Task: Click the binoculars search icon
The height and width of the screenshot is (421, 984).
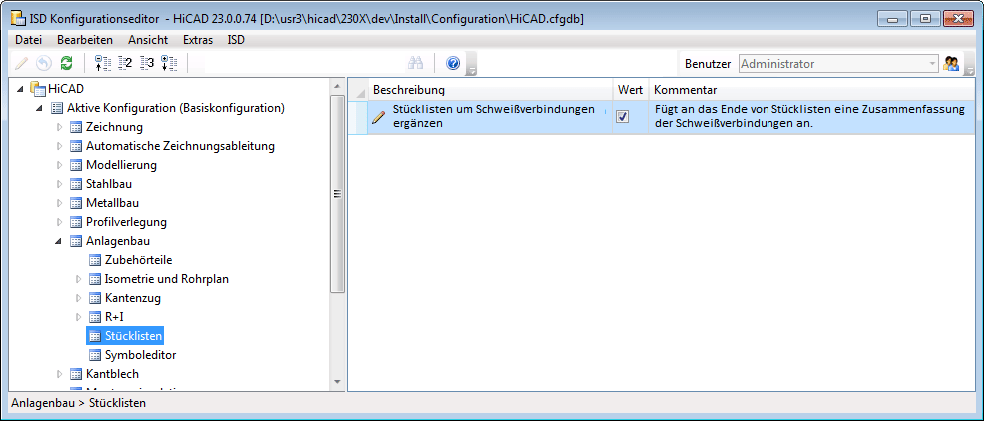Action: coord(416,63)
